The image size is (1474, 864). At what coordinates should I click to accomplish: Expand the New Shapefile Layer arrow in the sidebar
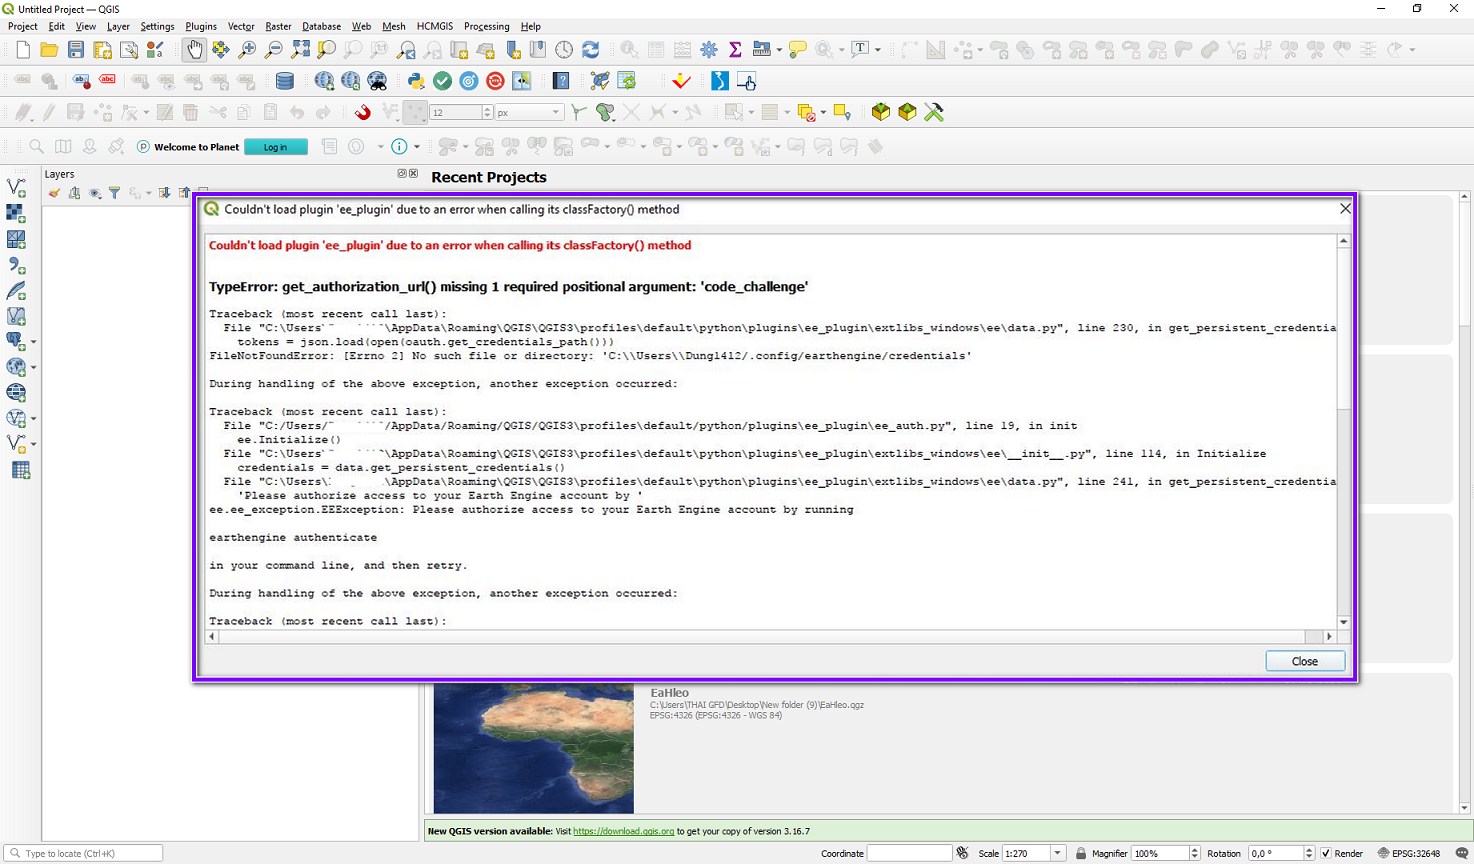(34, 444)
